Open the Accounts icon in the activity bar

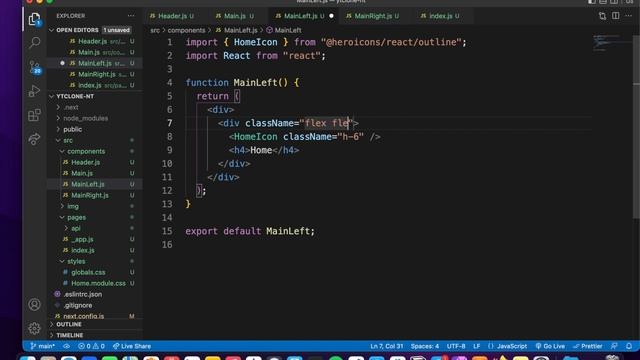(x=34, y=304)
